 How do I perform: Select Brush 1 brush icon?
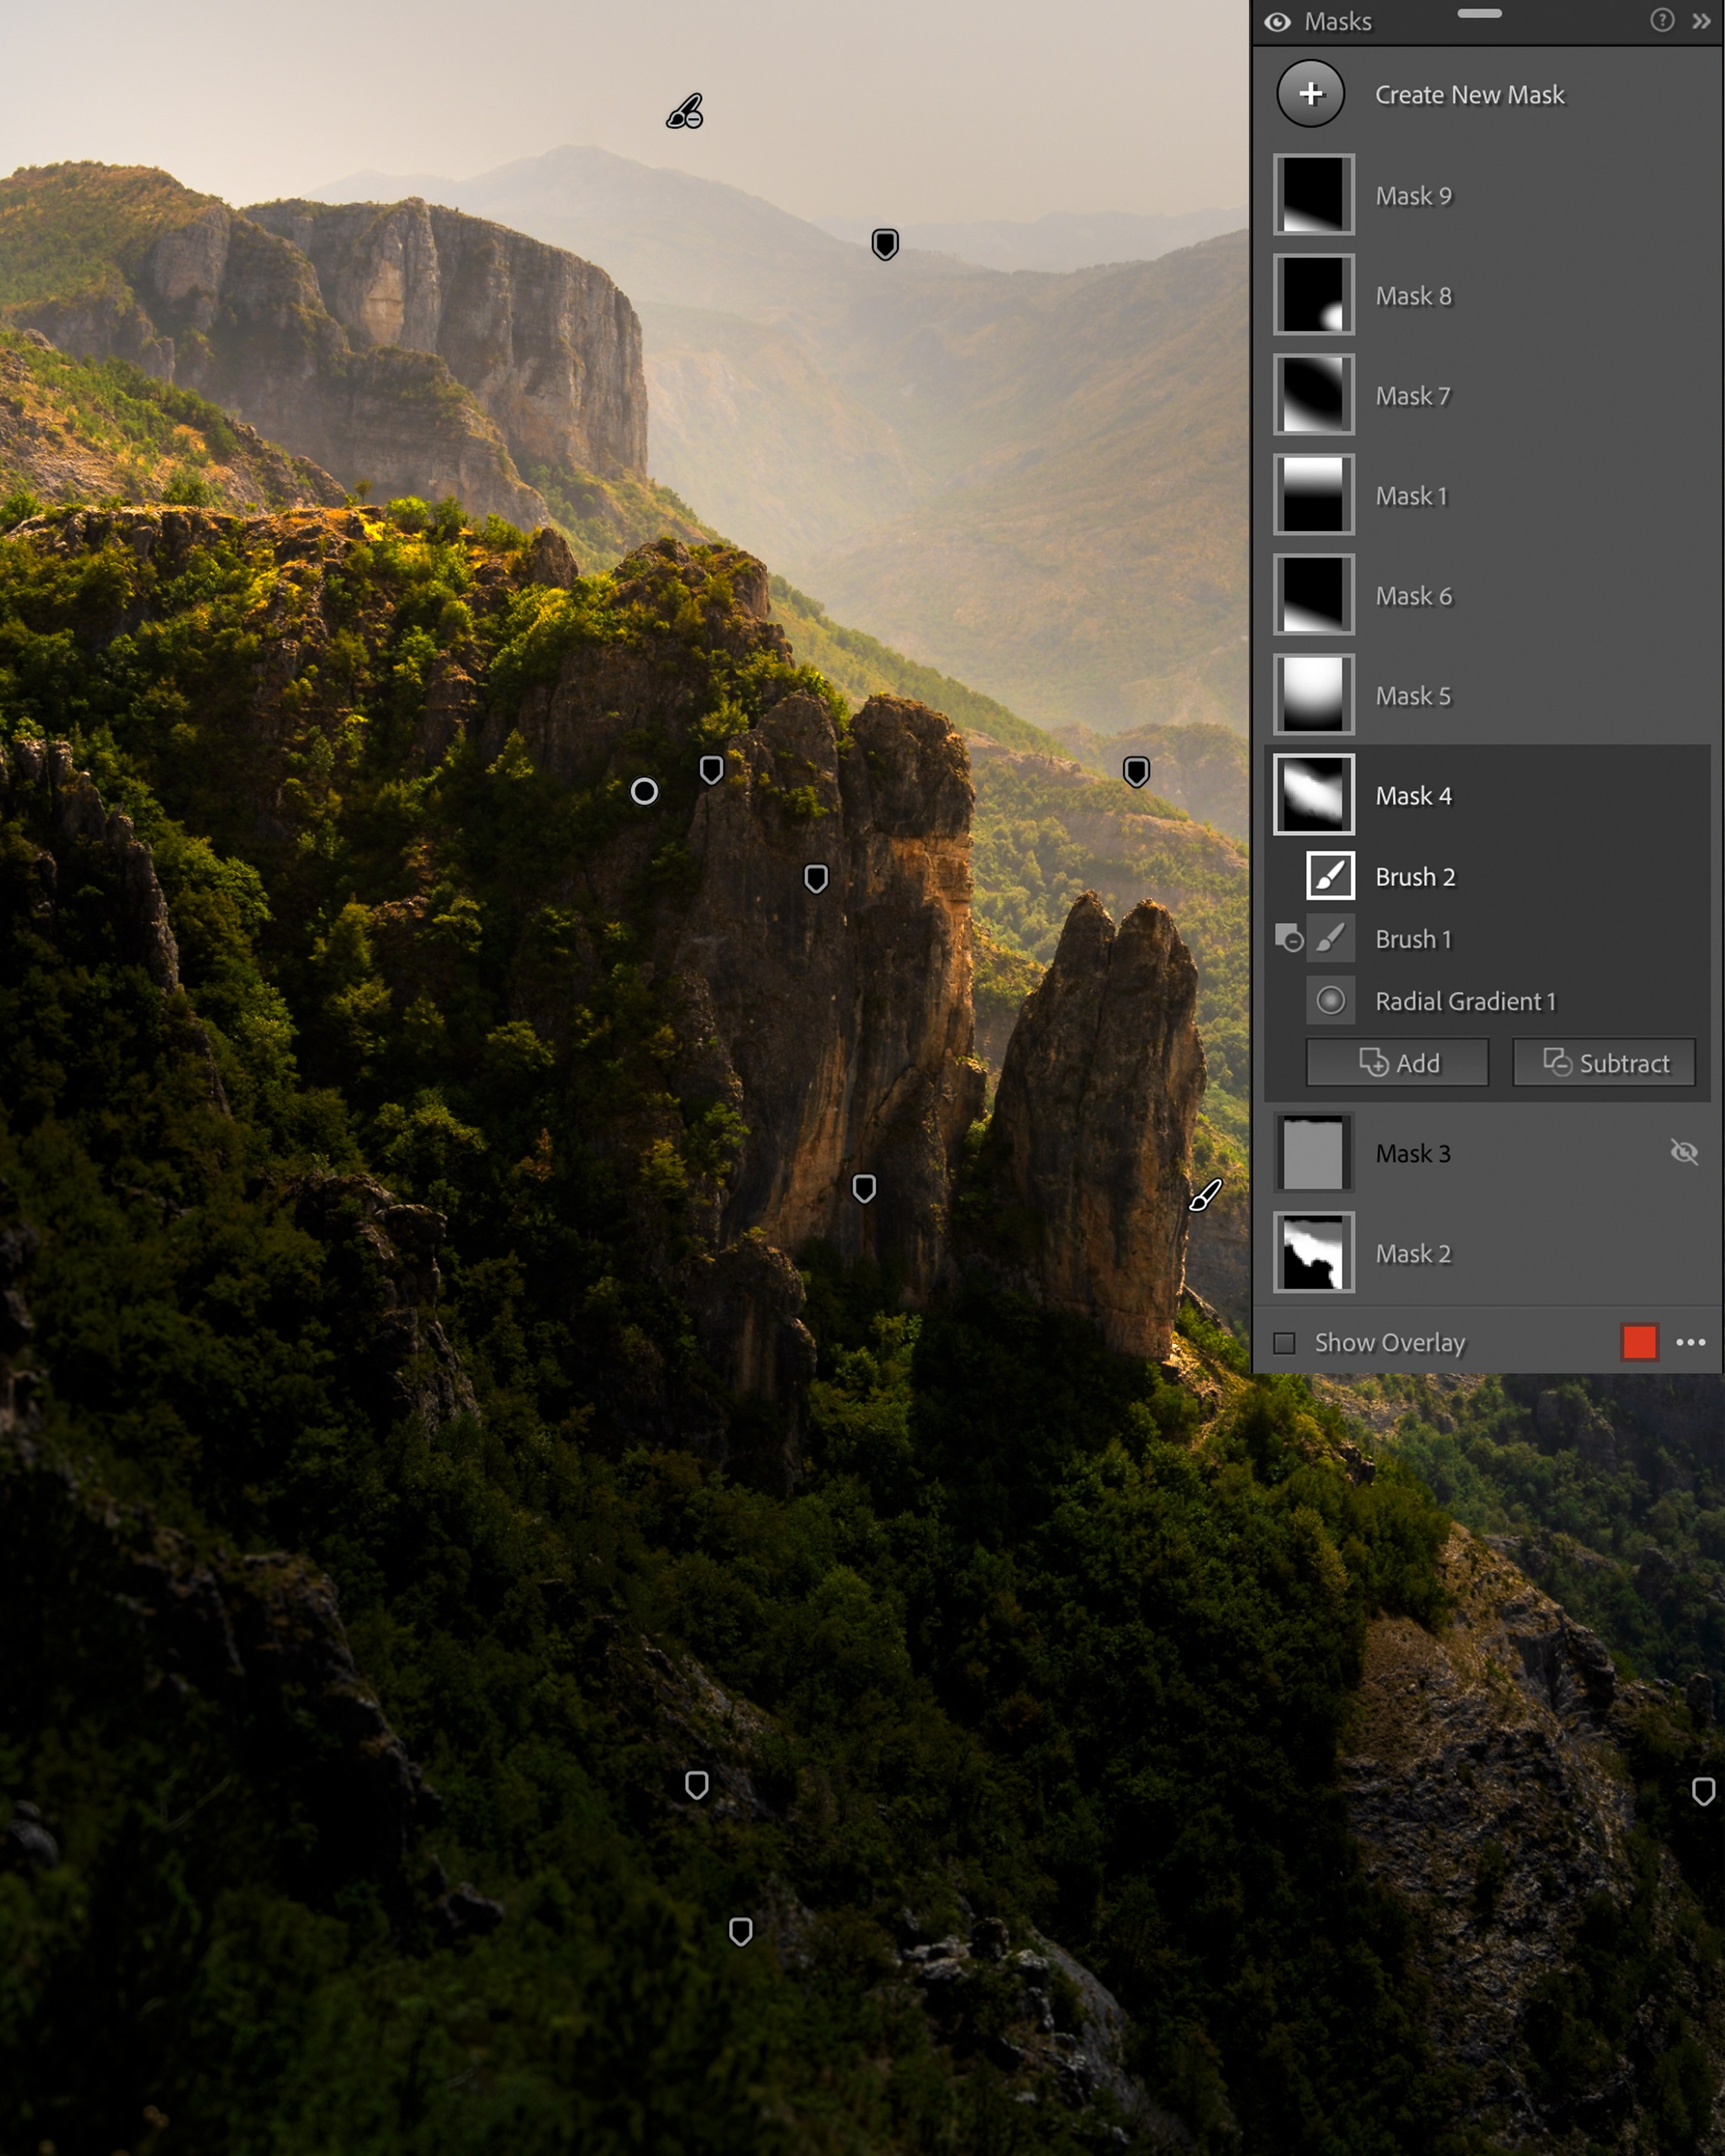click(1330, 938)
